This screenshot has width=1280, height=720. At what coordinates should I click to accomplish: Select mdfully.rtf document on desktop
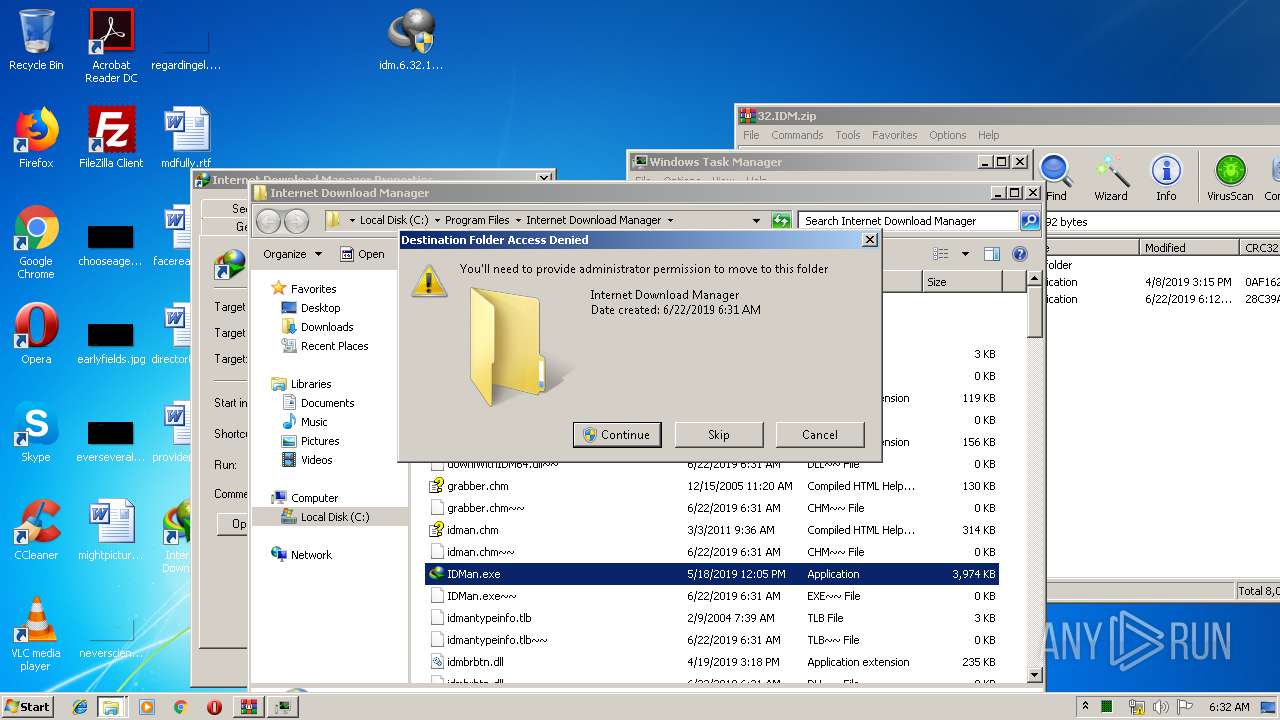(x=186, y=138)
